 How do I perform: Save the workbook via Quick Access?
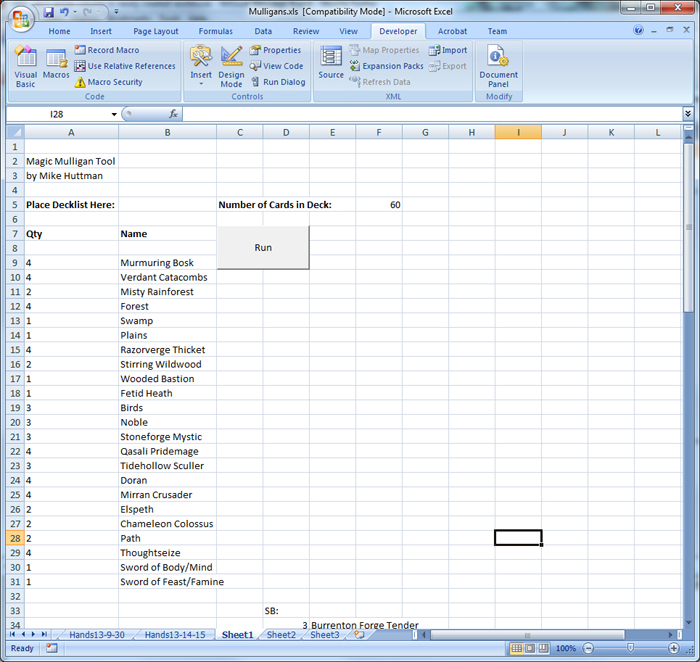coord(48,12)
